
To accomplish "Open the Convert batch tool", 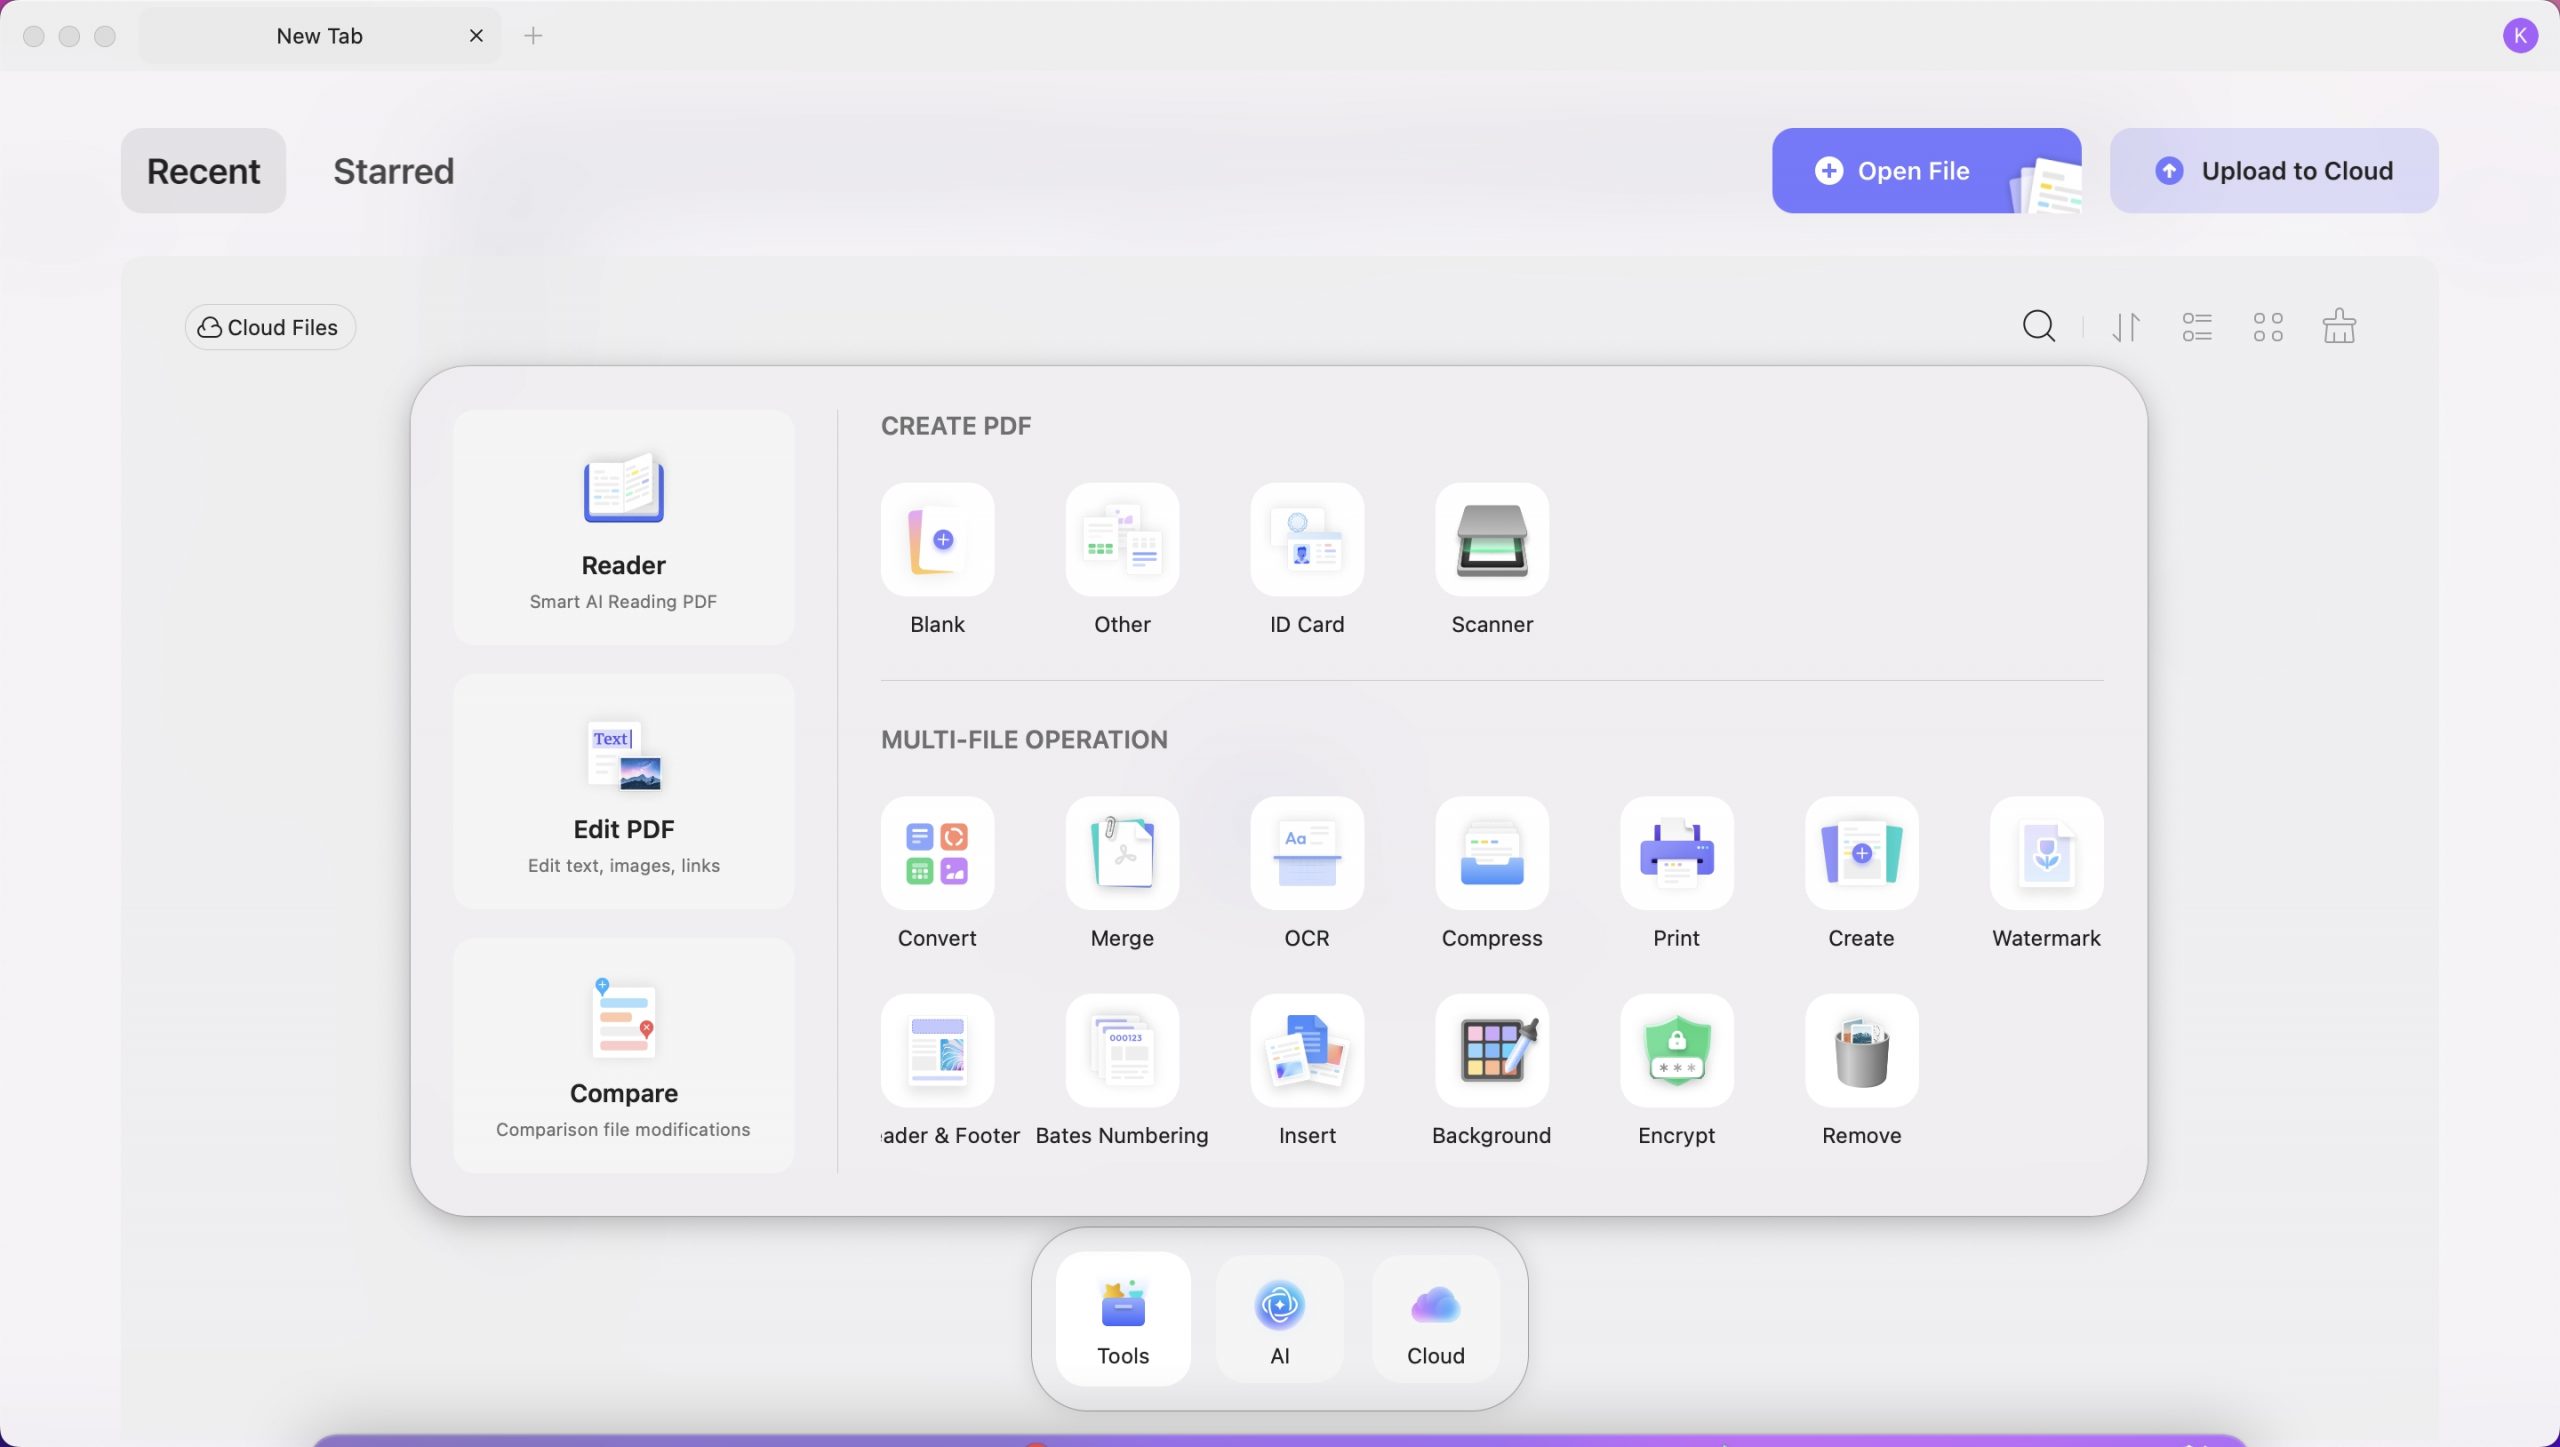I will [937, 853].
